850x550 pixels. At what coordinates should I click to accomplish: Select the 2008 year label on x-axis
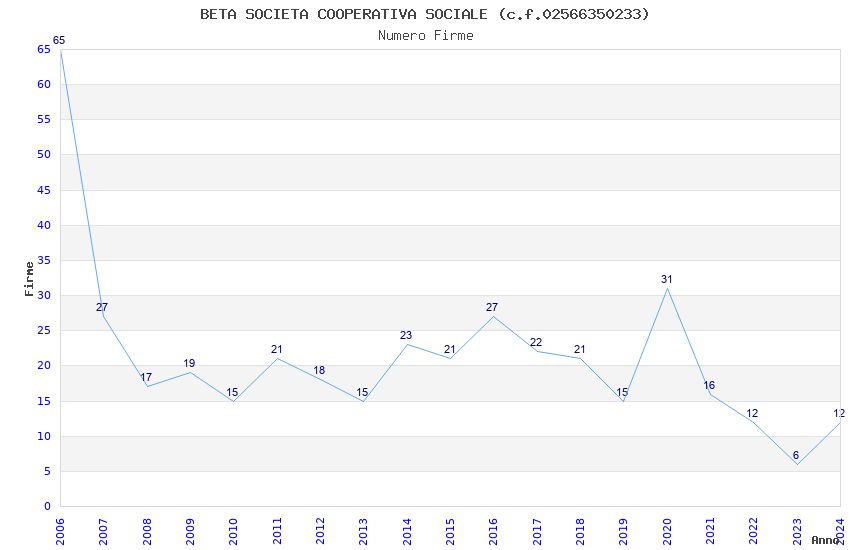tap(146, 532)
